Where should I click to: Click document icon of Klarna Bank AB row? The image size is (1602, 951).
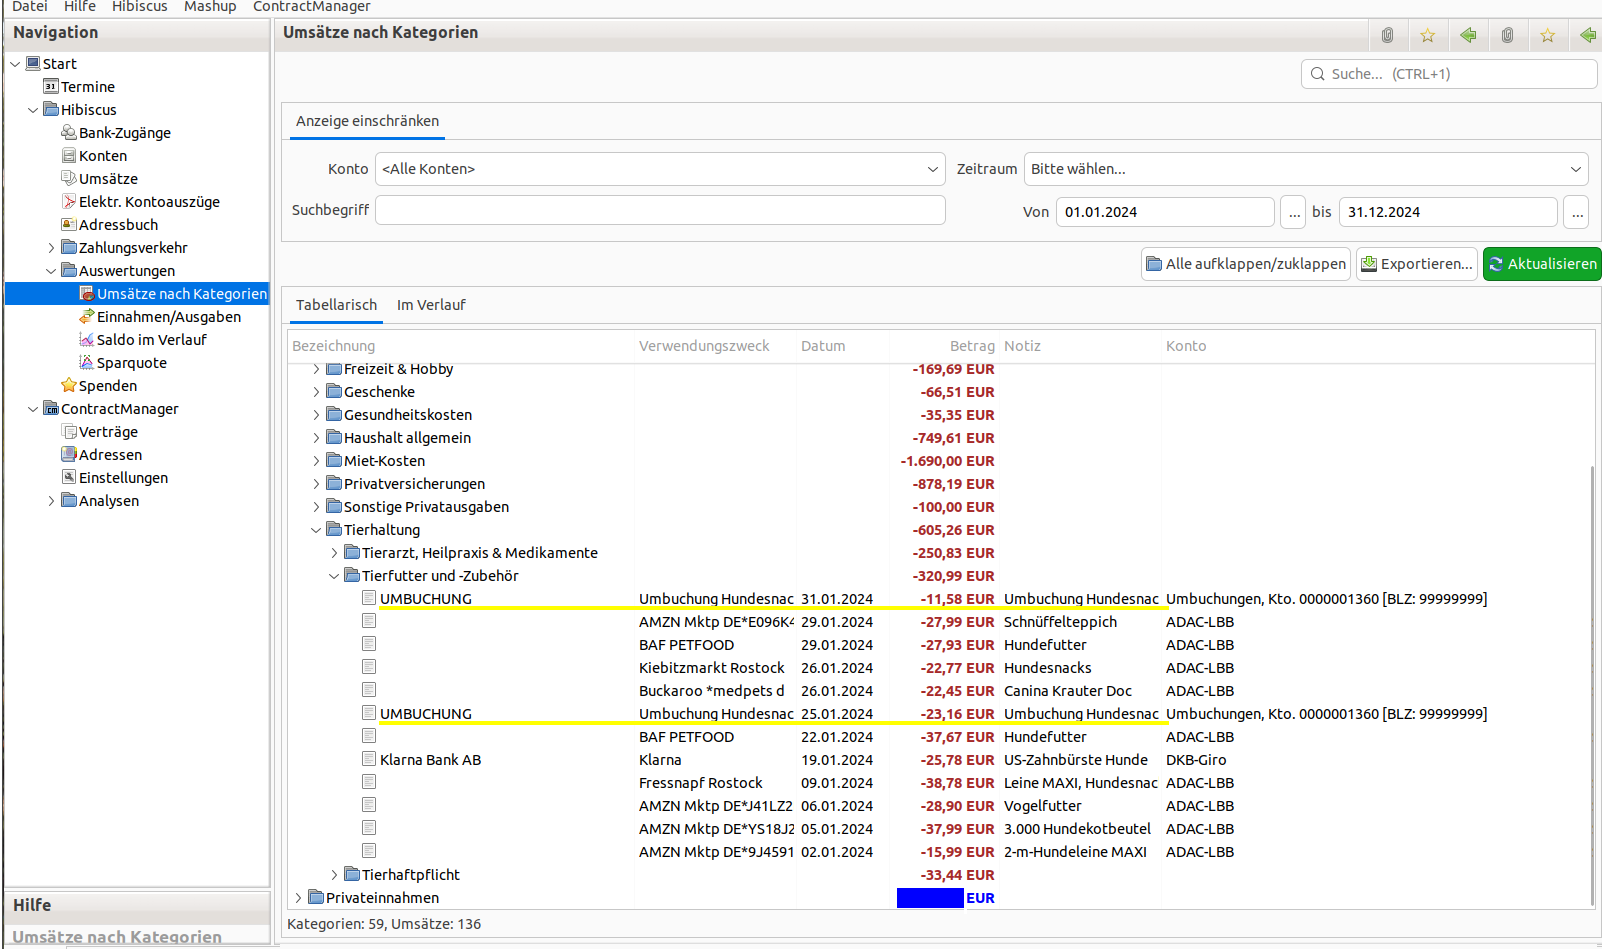click(x=369, y=759)
